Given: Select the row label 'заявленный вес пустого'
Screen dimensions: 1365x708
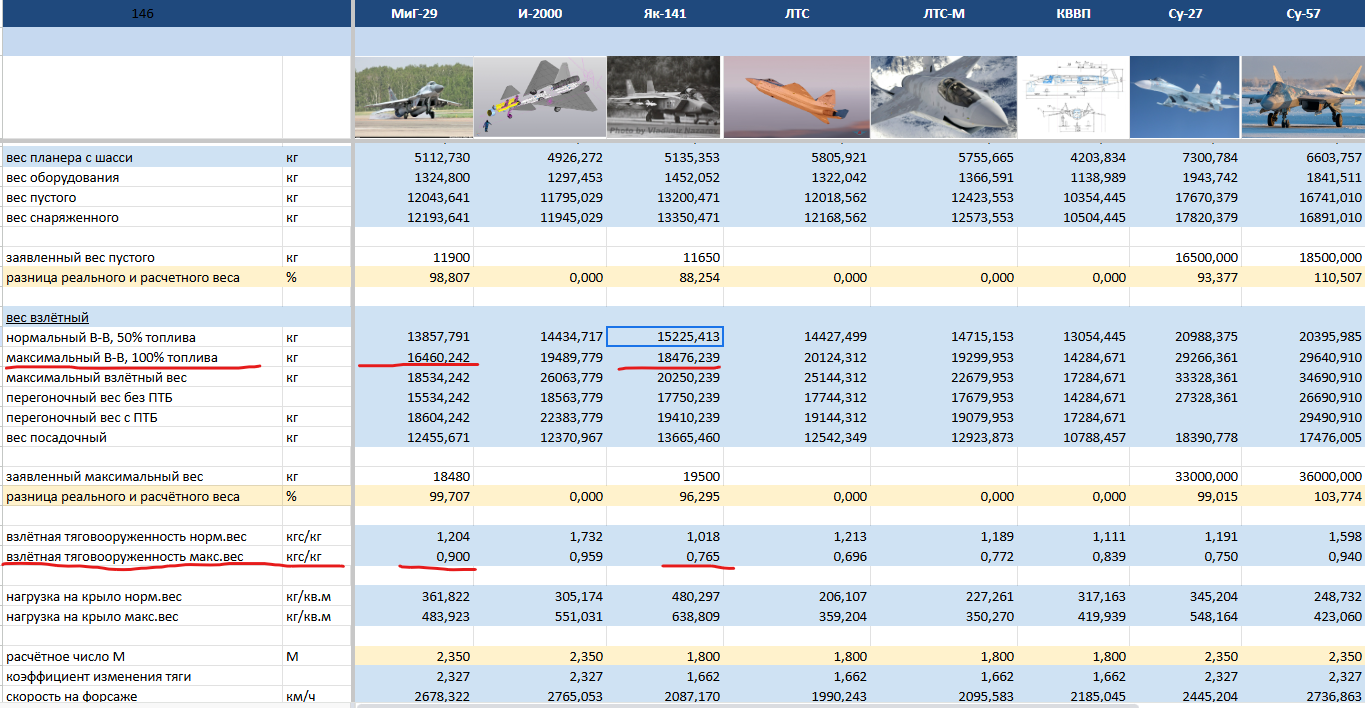Looking at the screenshot, I should pos(80,258).
